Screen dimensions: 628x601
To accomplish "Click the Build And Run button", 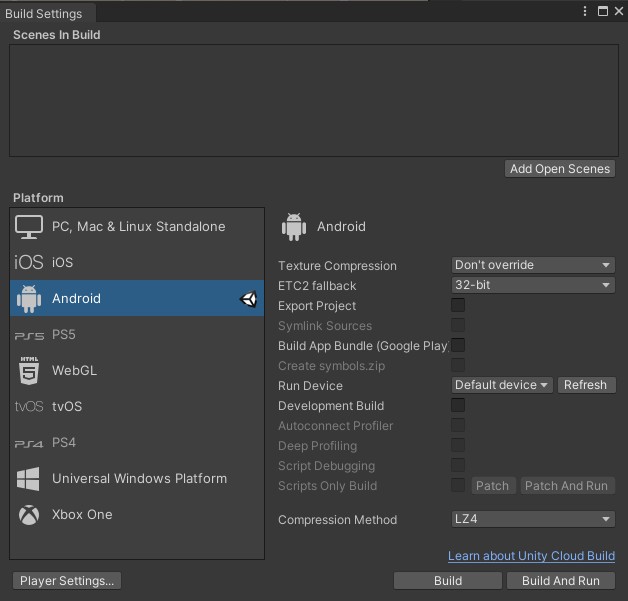I will tap(561, 581).
